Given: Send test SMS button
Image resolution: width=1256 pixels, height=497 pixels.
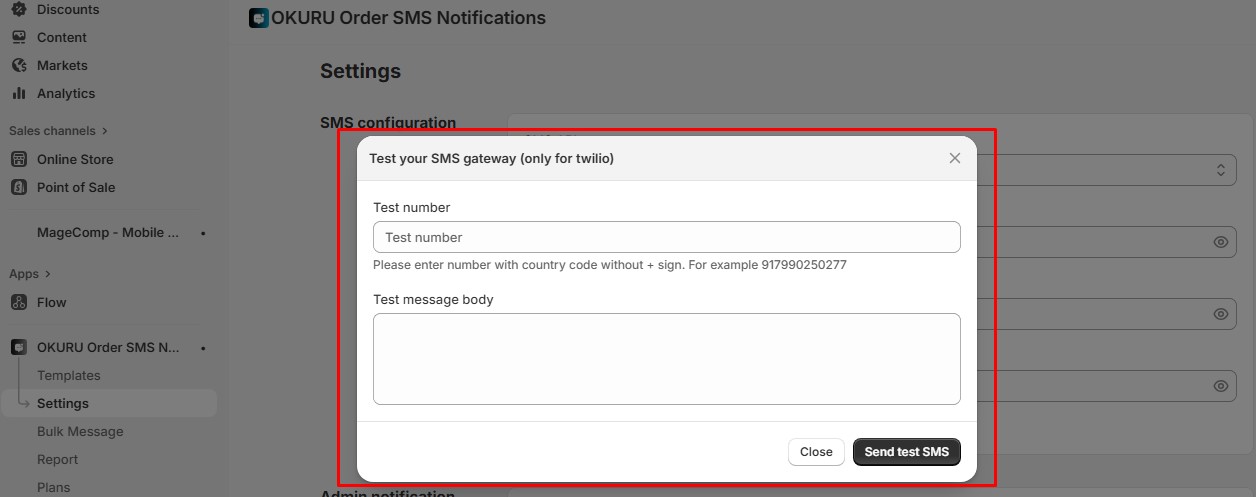Looking at the screenshot, I should click(907, 452).
